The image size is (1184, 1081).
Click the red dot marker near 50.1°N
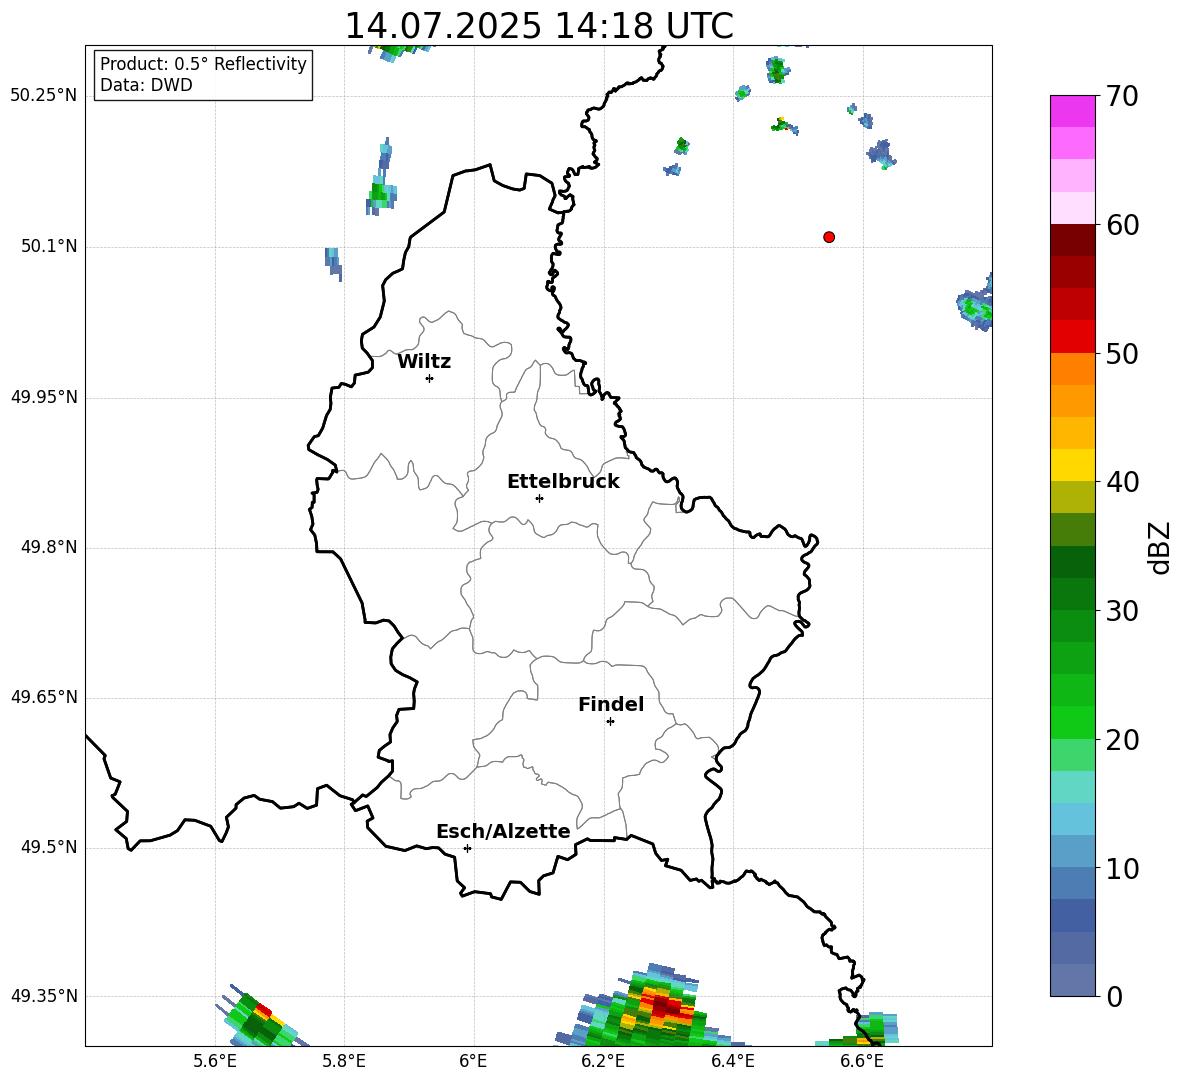click(x=829, y=237)
